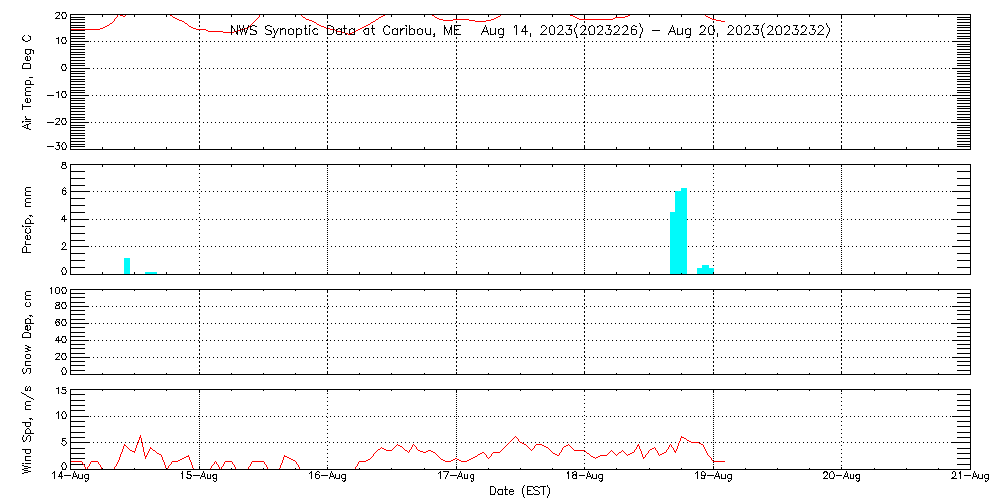Click the '19-Aug' date tick label
The width and height of the screenshot is (1000, 500).
coord(714,478)
